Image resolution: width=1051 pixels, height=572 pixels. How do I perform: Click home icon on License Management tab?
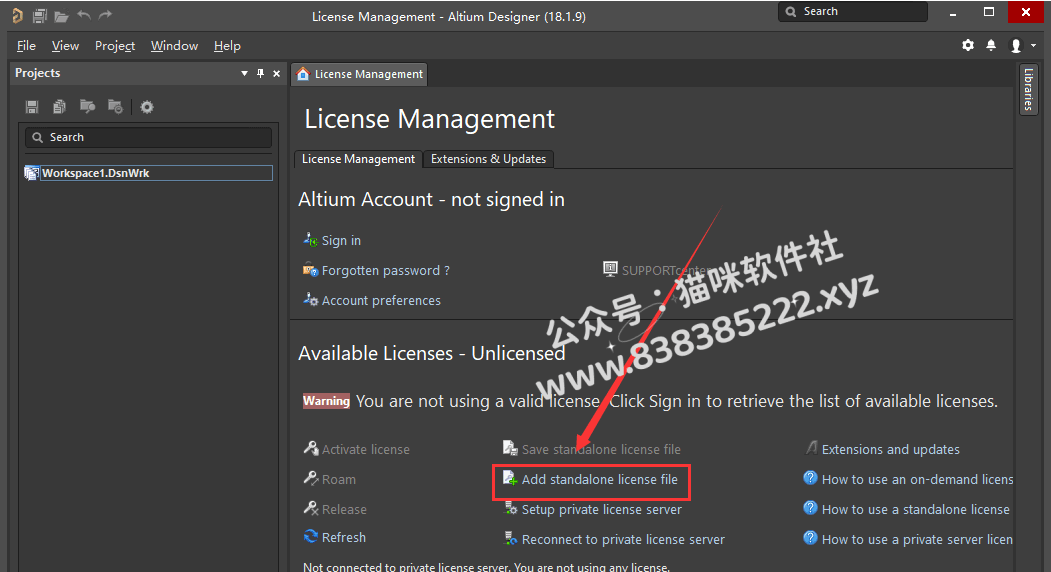click(303, 74)
